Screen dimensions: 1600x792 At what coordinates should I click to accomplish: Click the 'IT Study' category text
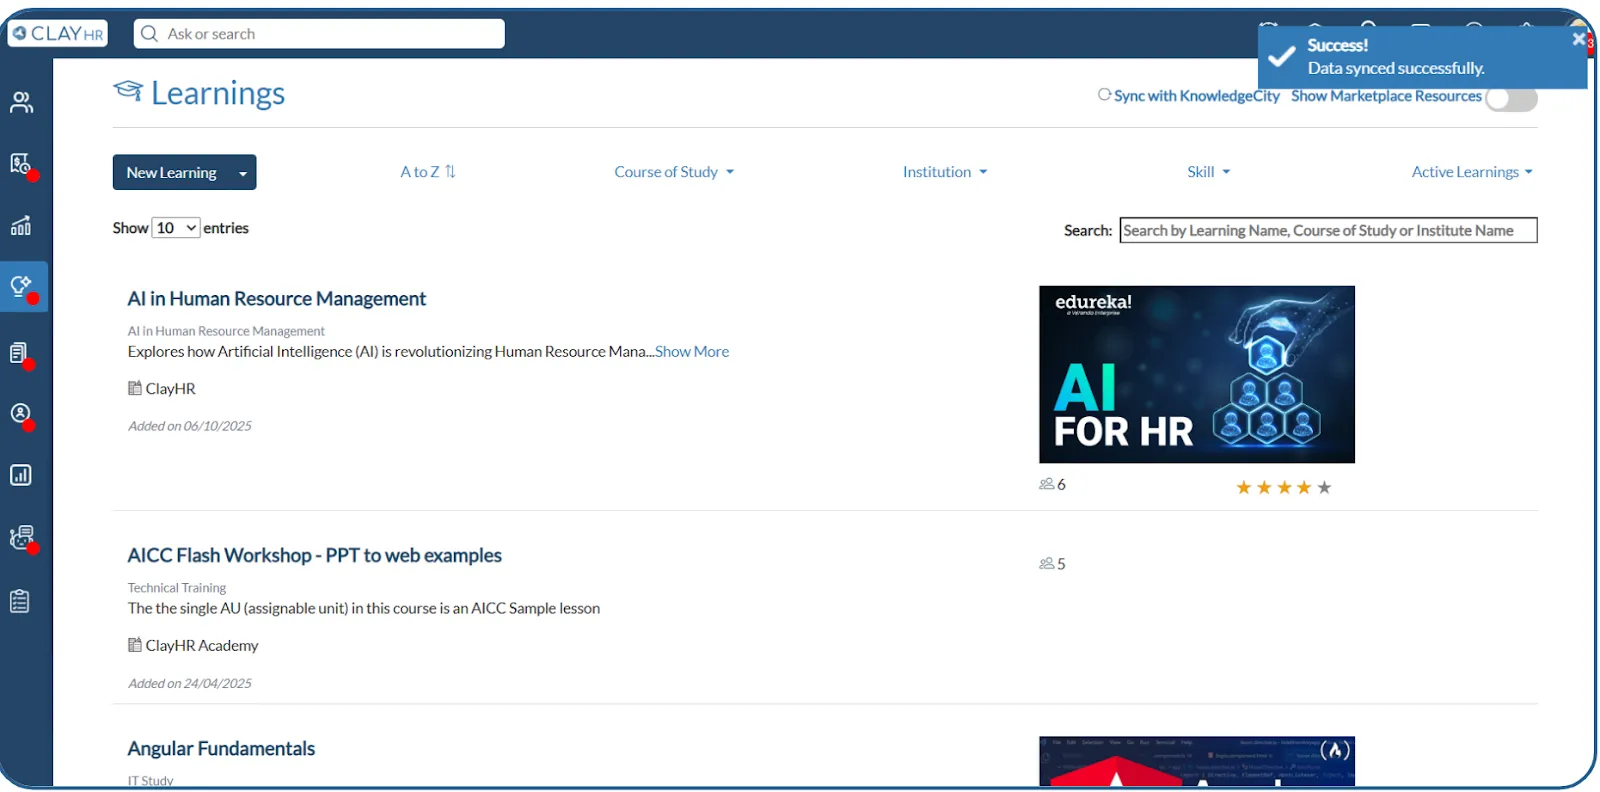(x=150, y=780)
